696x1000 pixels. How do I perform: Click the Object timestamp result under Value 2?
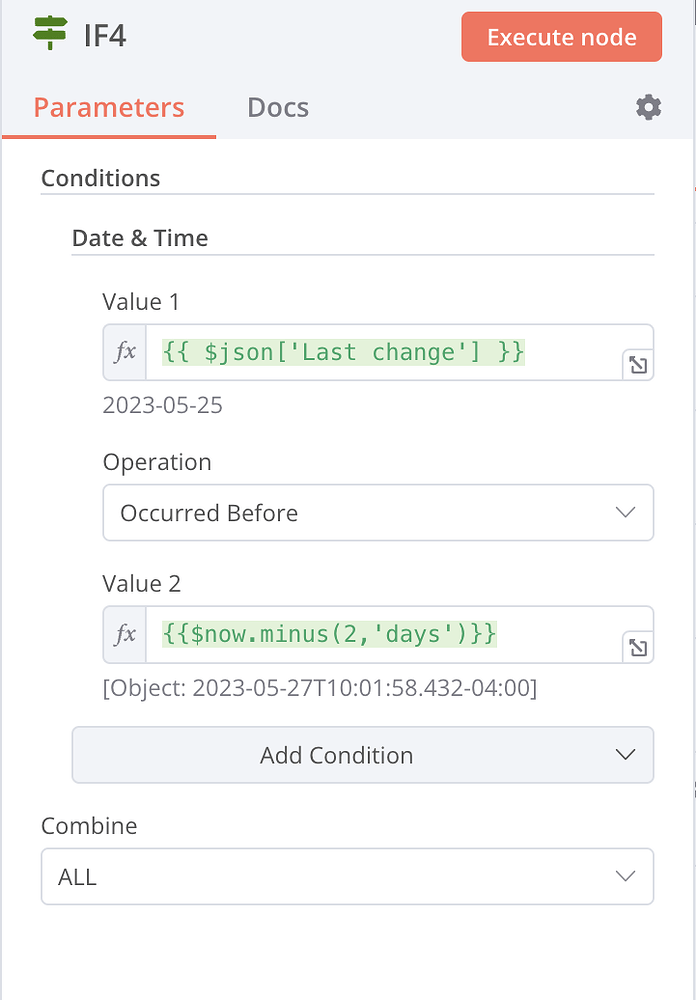pyautogui.click(x=320, y=689)
